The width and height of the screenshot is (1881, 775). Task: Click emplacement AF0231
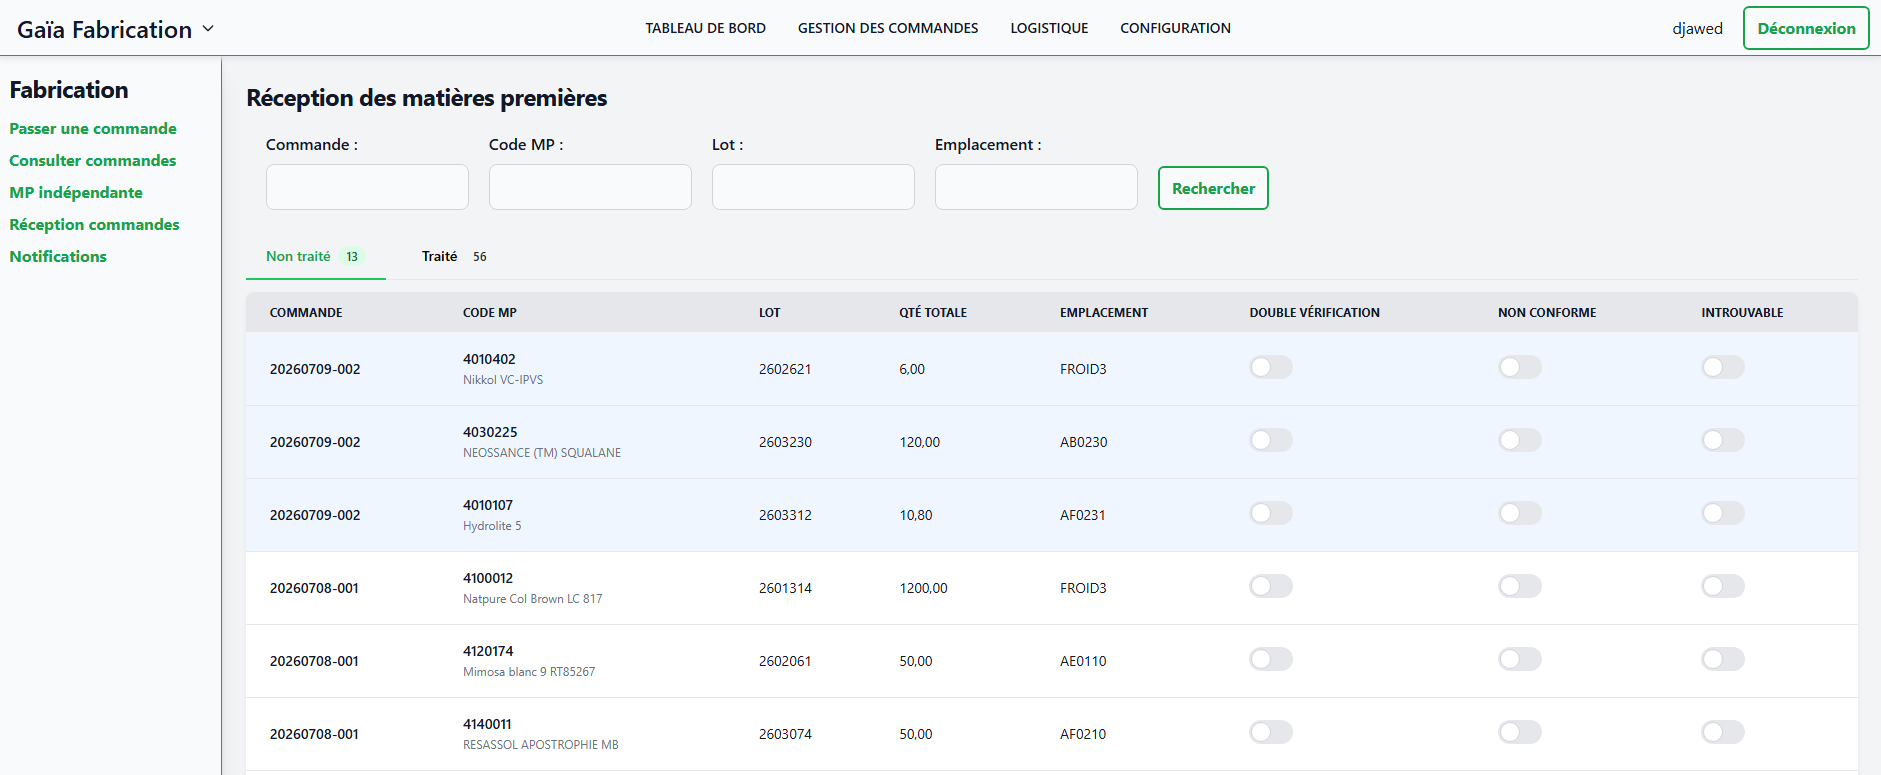(1083, 515)
